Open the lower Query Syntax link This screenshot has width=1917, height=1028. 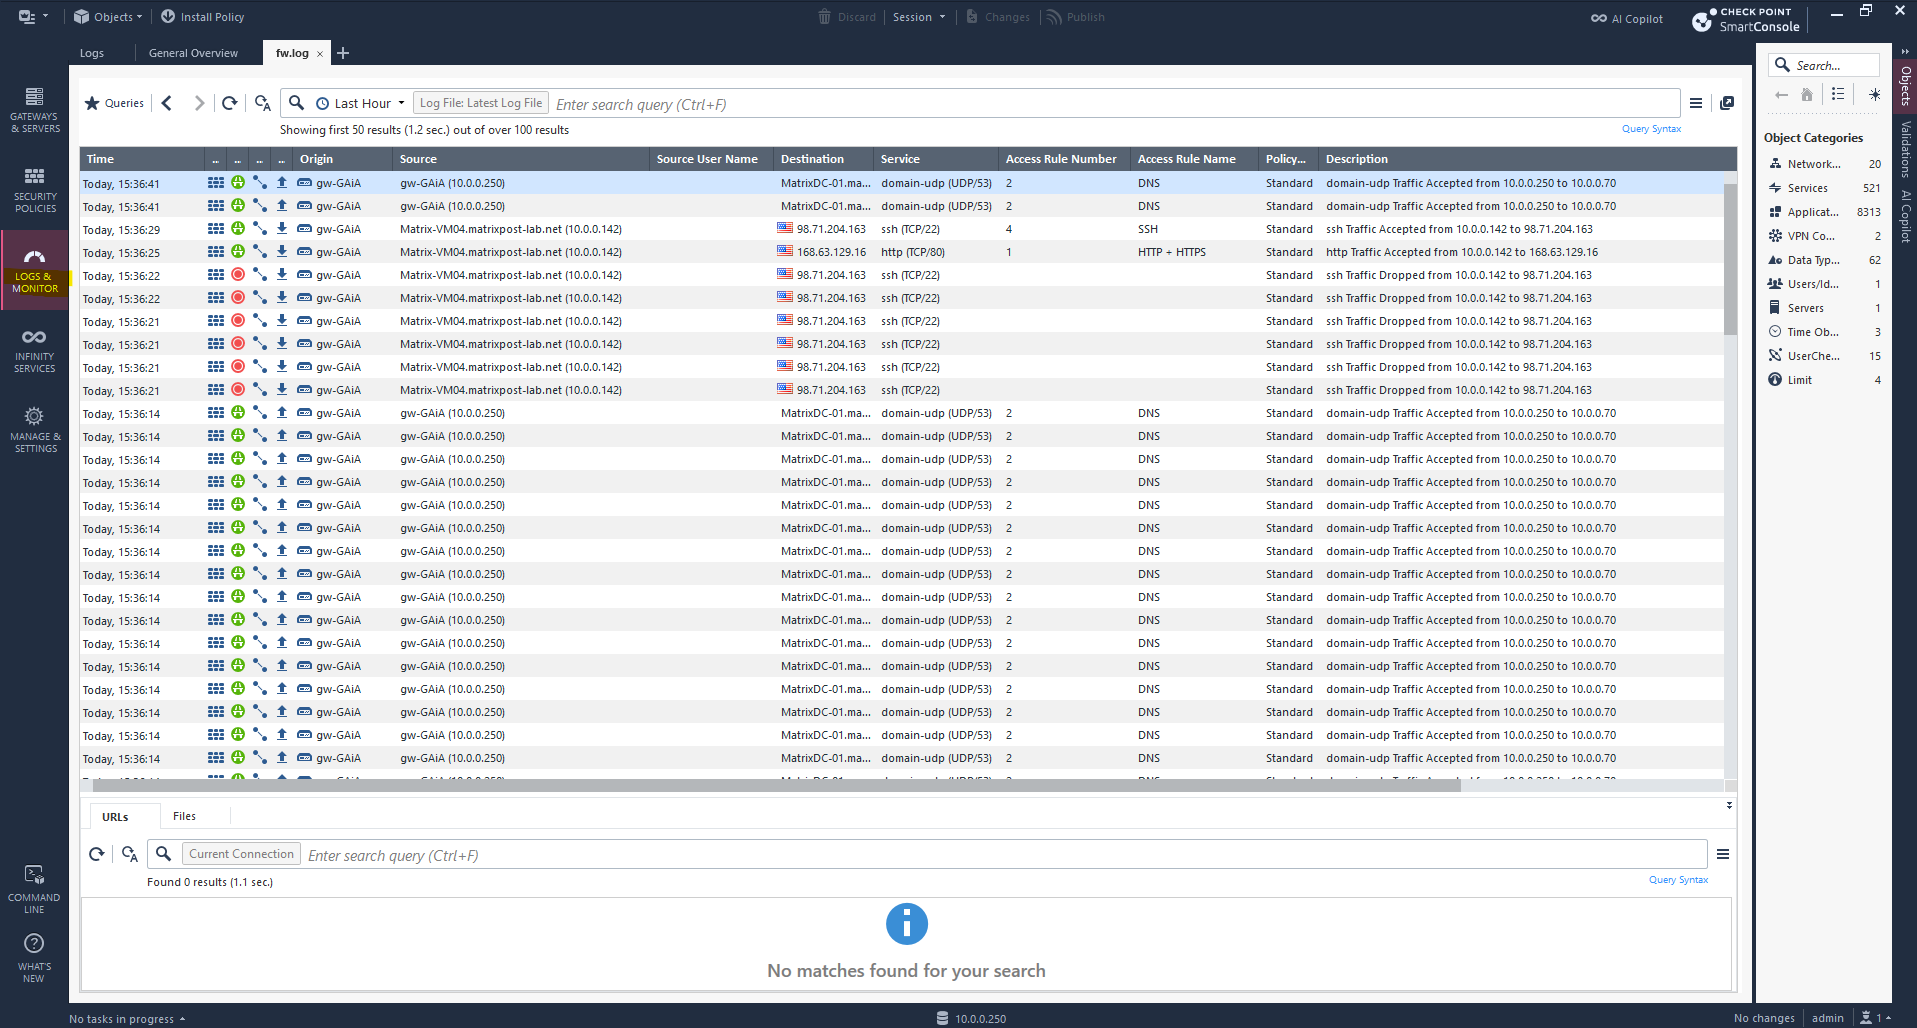1678,880
